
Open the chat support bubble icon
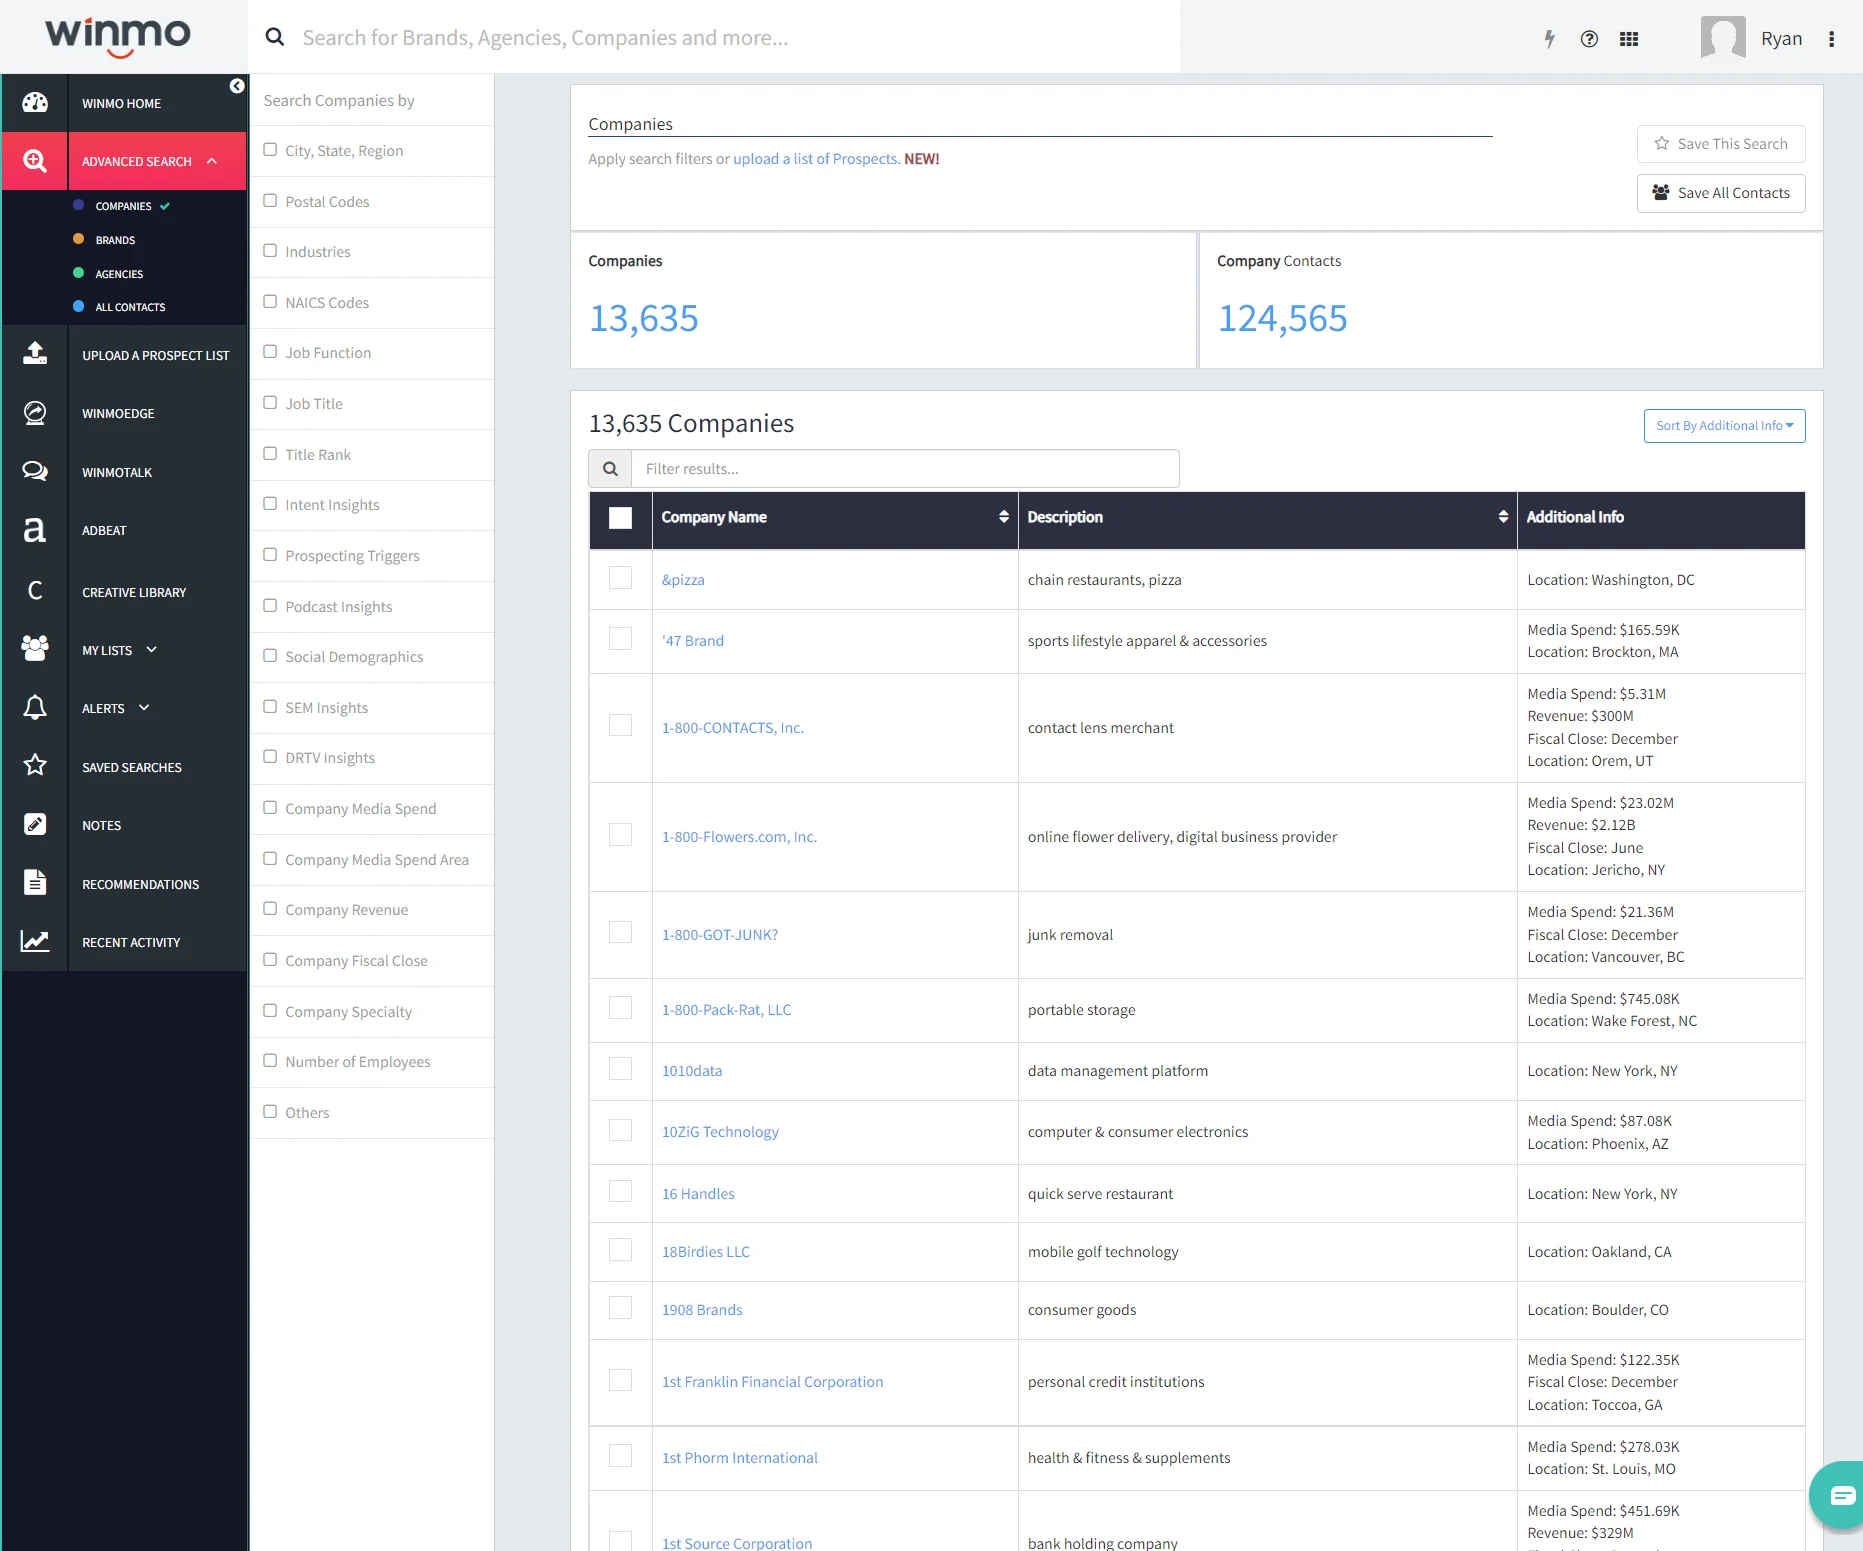pos(1842,1495)
